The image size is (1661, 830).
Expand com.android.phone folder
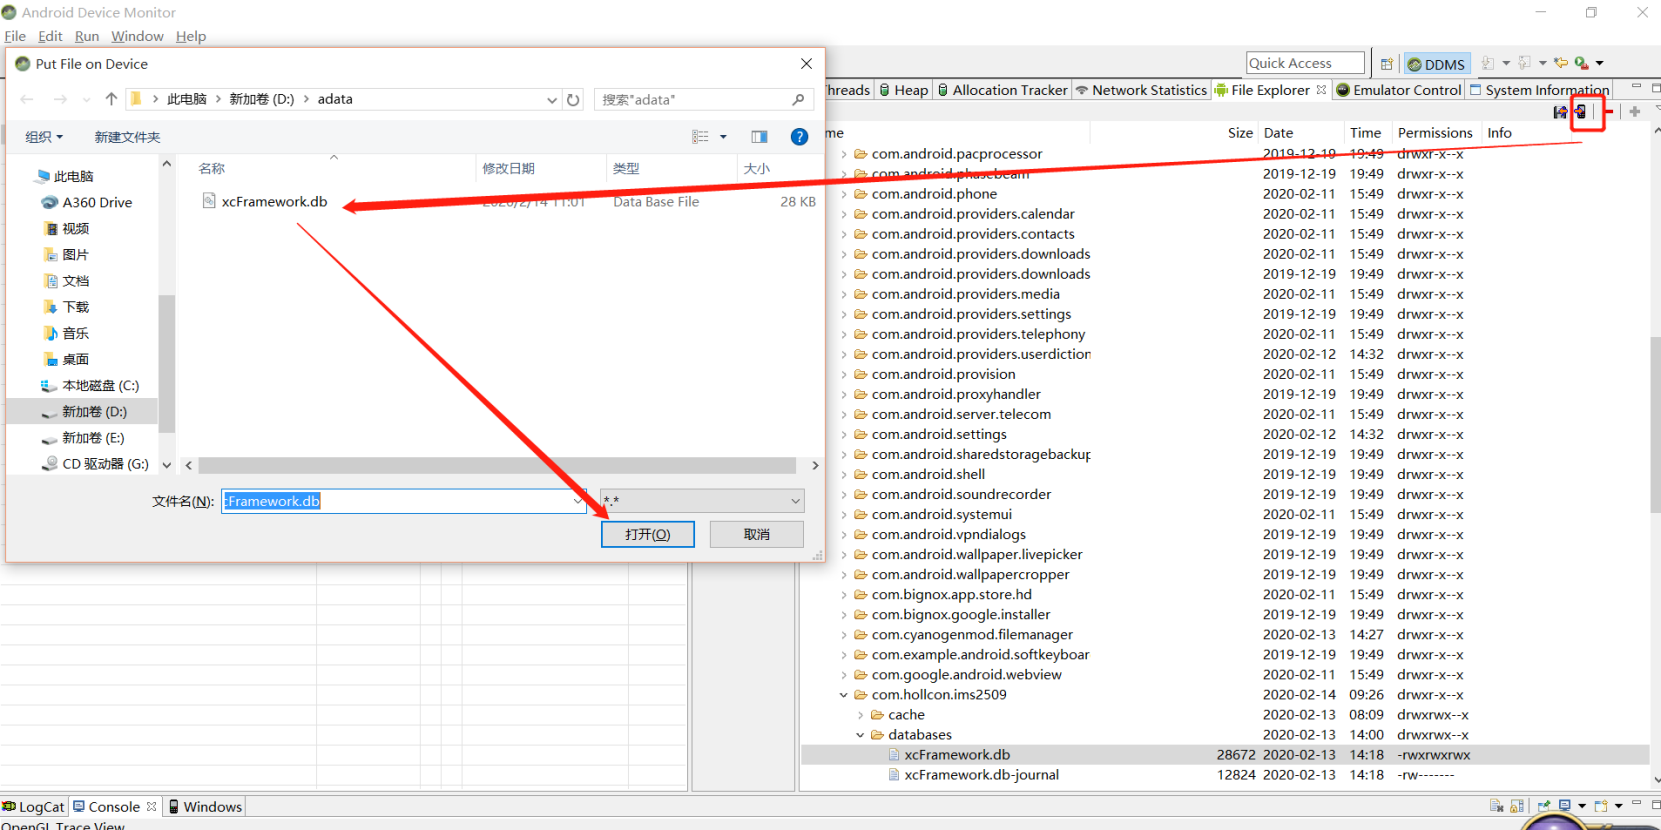844,194
